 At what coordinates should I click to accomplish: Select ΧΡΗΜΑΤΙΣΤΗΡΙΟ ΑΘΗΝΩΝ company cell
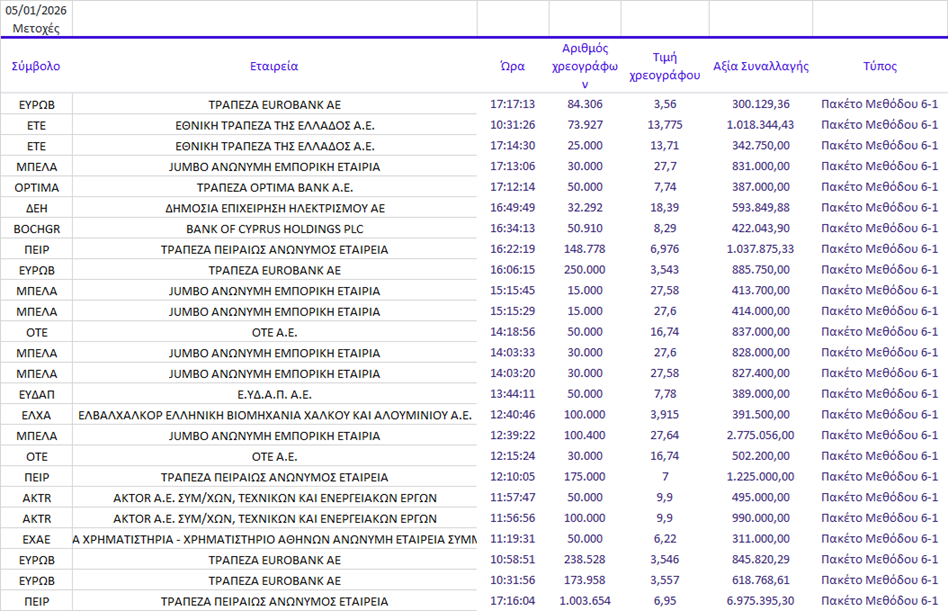(274, 539)
